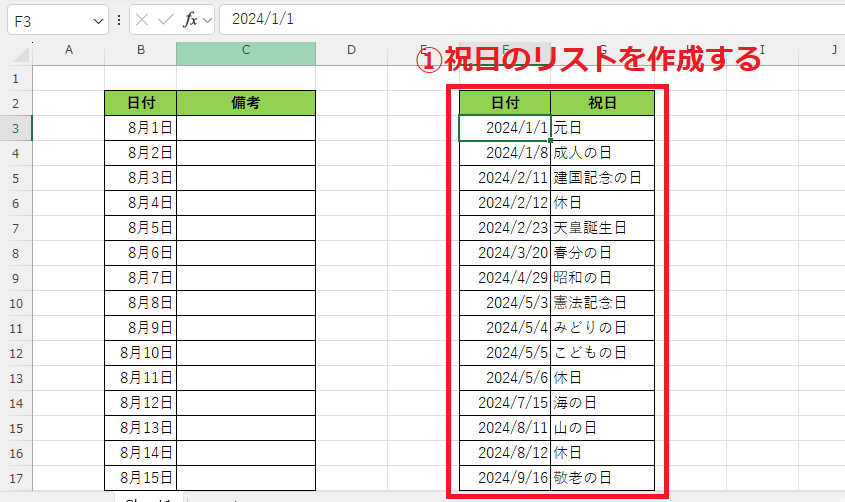Select cell with 2024/9/16
845x502 pixels.
coord(505,478)
